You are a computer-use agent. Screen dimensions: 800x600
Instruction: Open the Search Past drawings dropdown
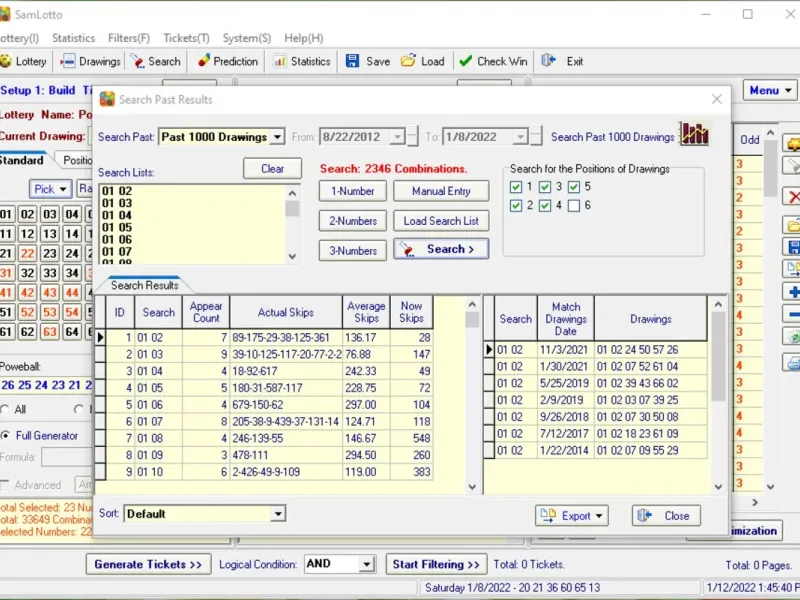pos(277,137)
